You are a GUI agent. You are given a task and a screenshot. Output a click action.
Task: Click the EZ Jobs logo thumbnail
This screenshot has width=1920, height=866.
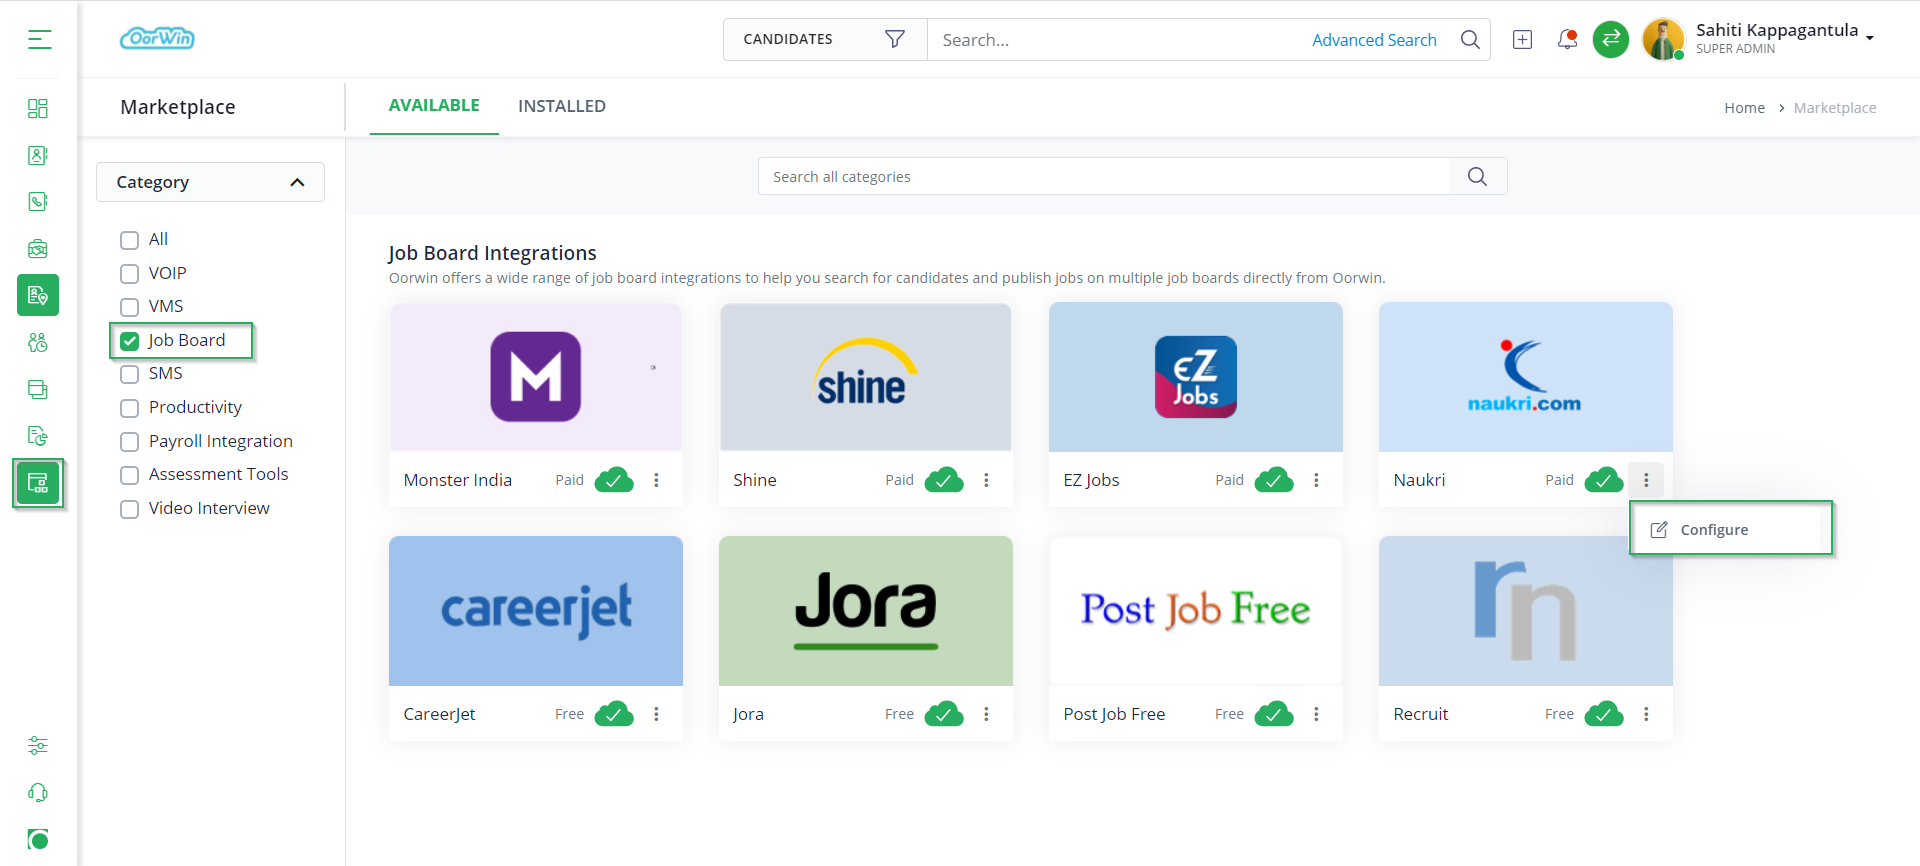(1196, 377)
